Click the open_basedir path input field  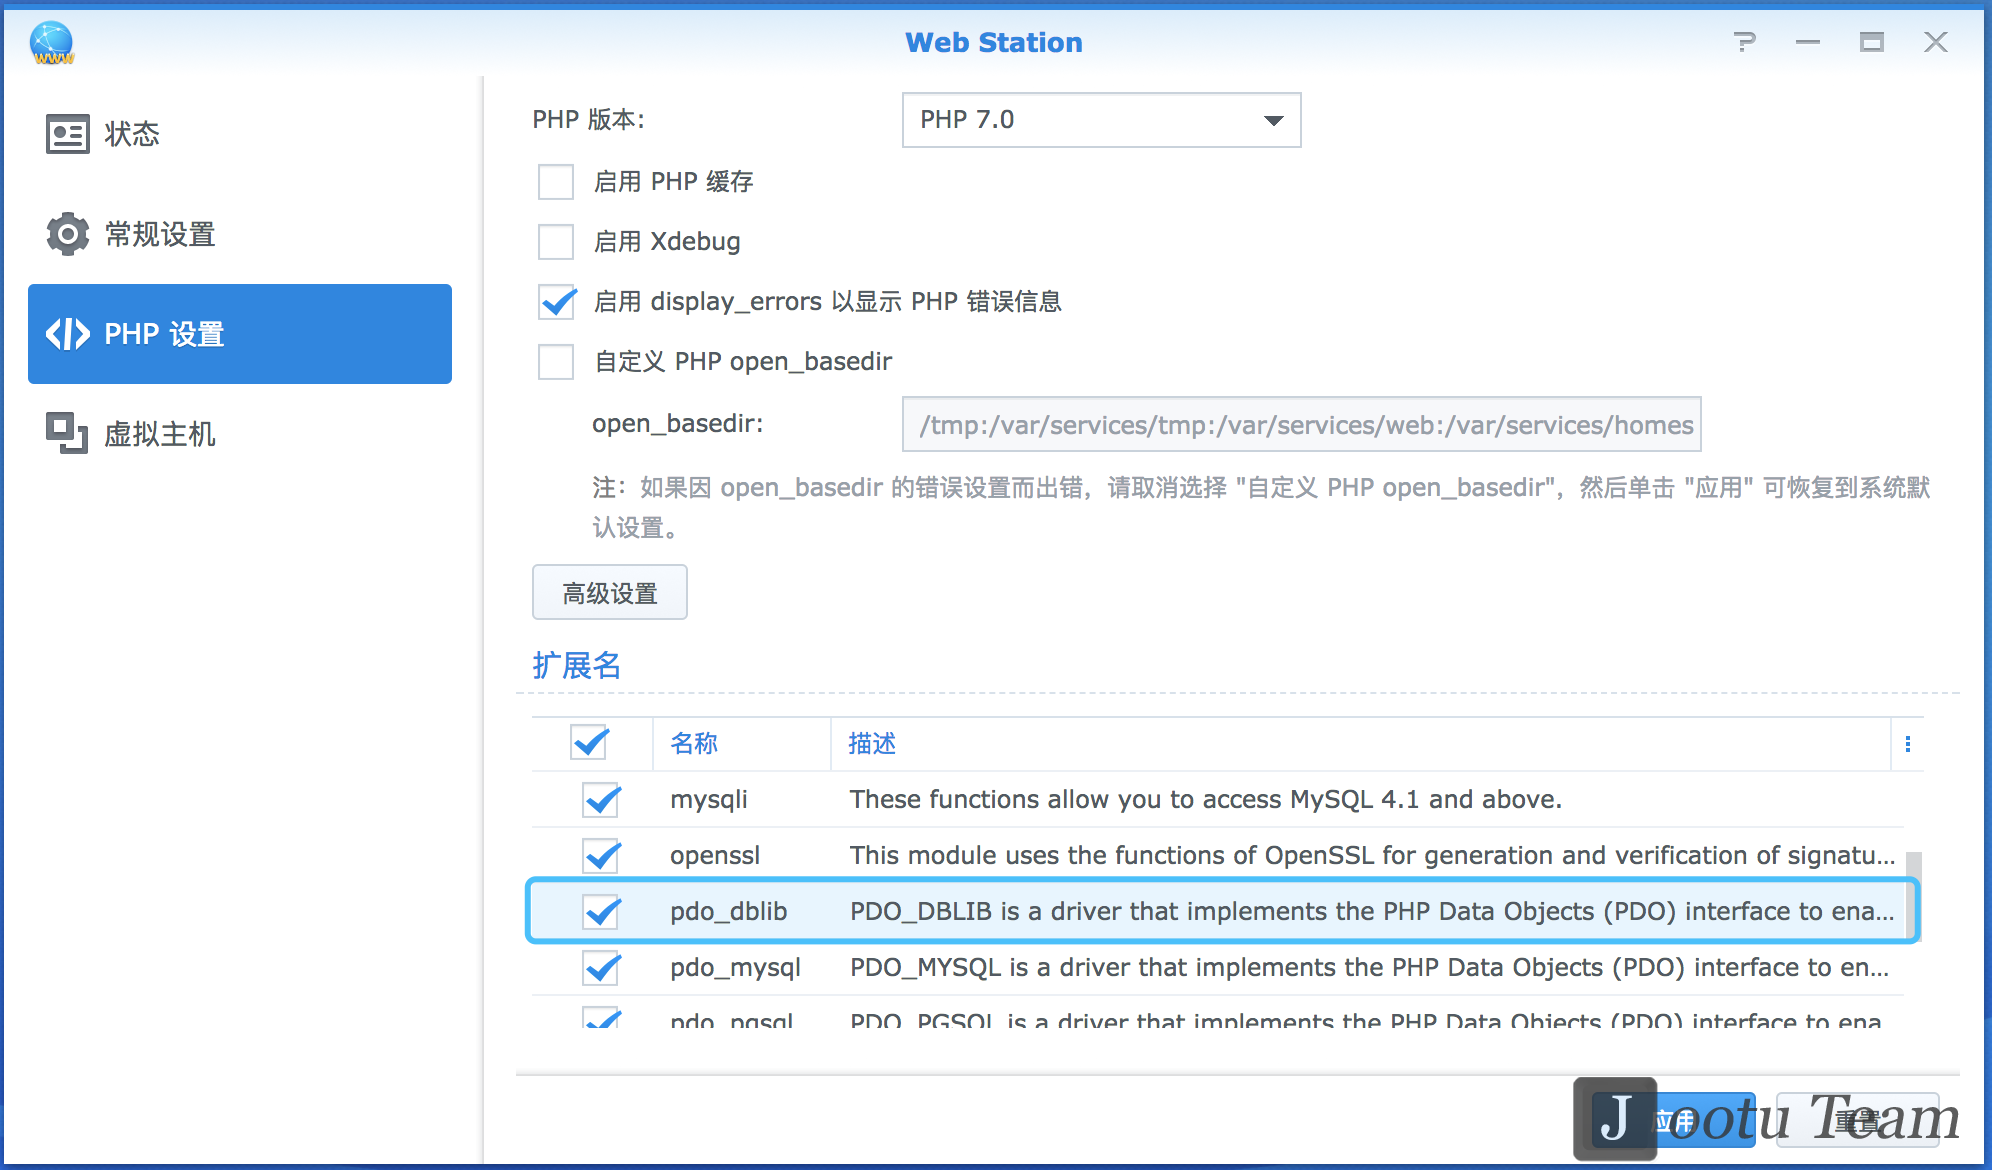[x=1300, y=425]
